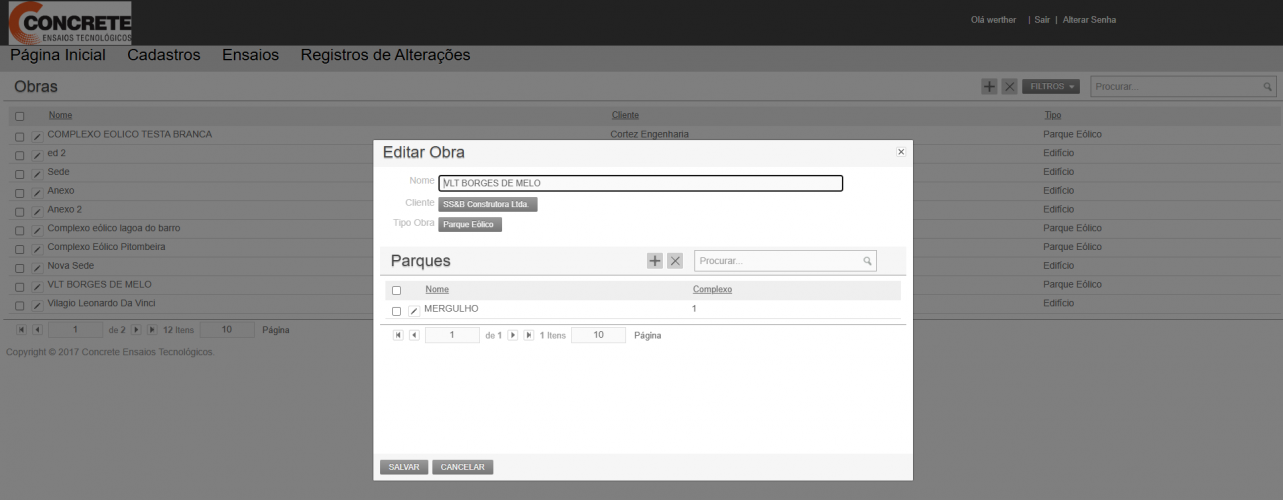Click the add (+) icon in the Parques panel
This screenshot has width=1283, height=500.
655,261
